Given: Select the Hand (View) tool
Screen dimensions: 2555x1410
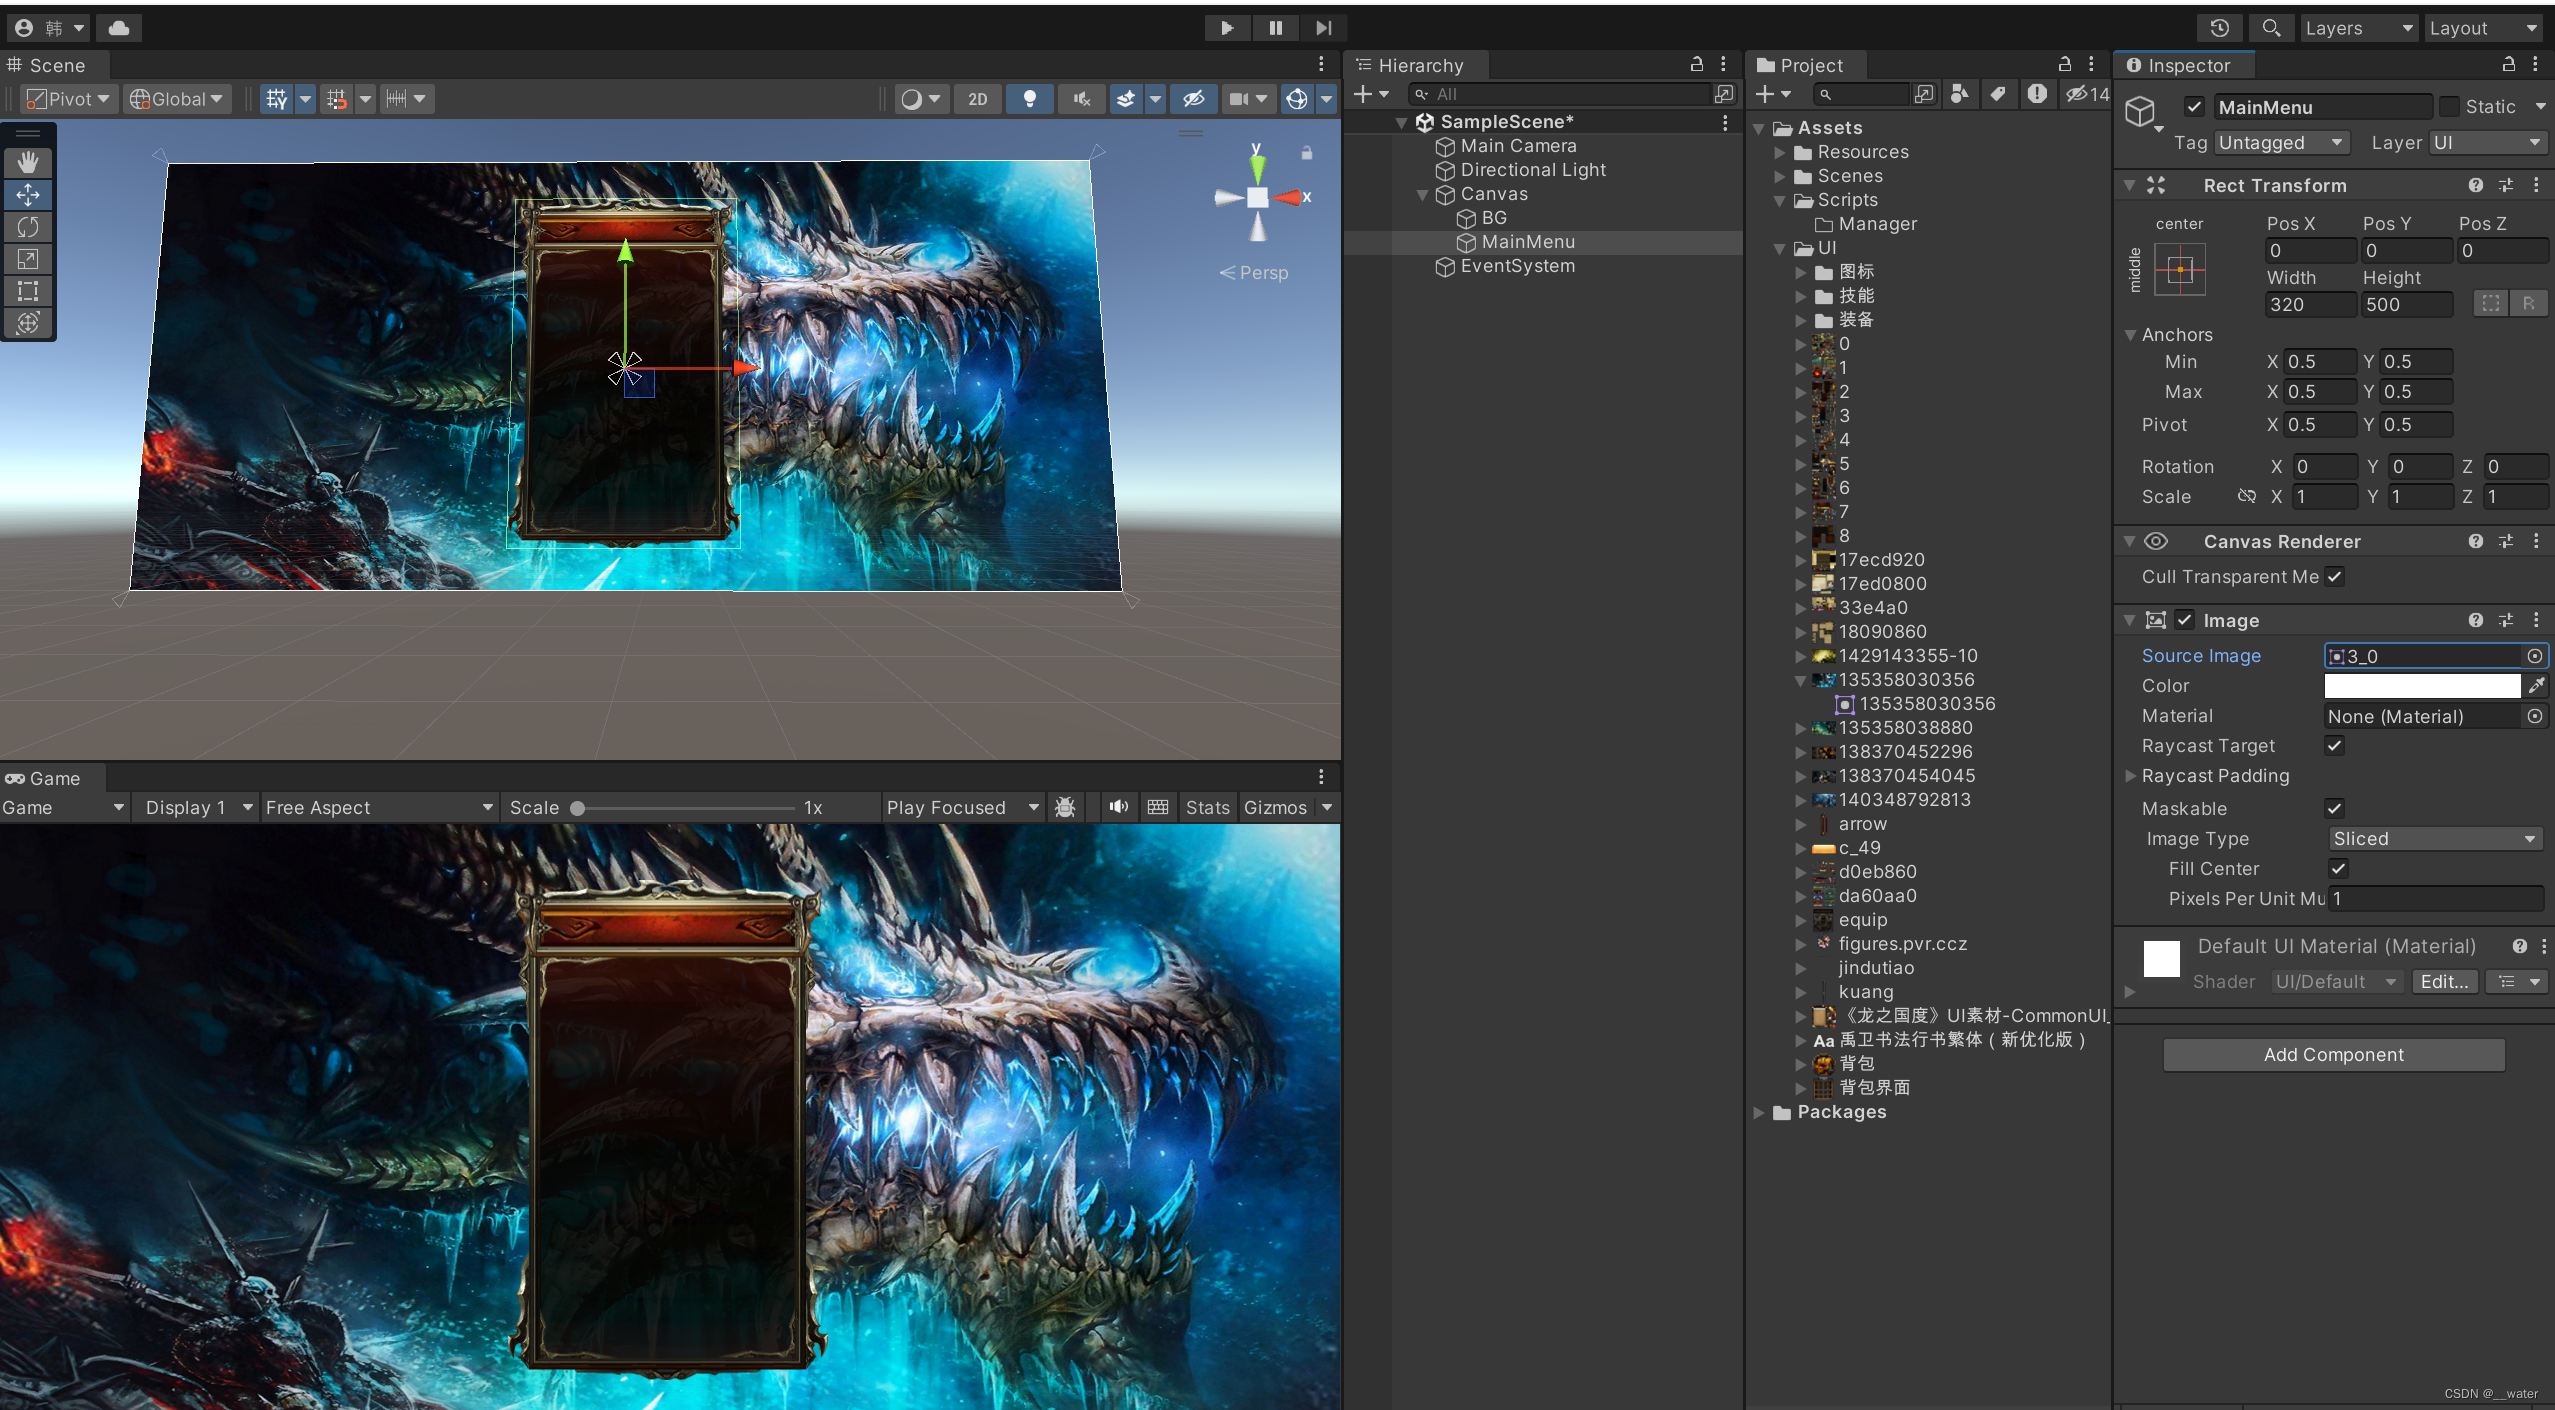Looking at the screenshot, I should click(28, 162).
